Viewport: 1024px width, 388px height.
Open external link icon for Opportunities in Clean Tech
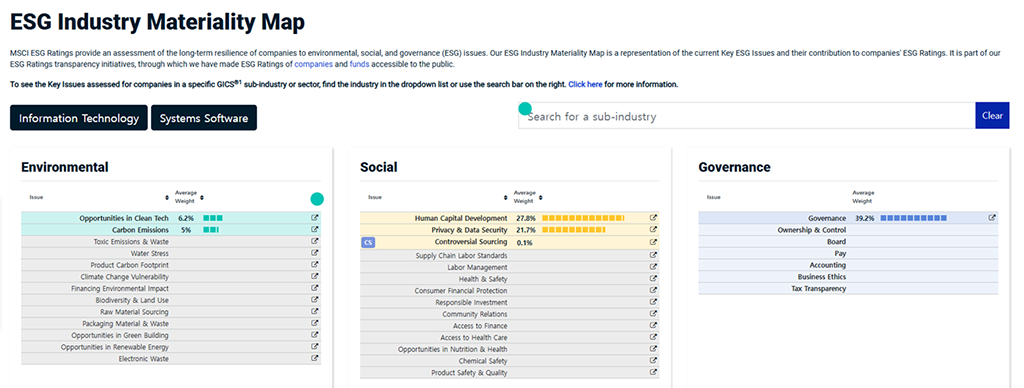(x=315, y=218)
